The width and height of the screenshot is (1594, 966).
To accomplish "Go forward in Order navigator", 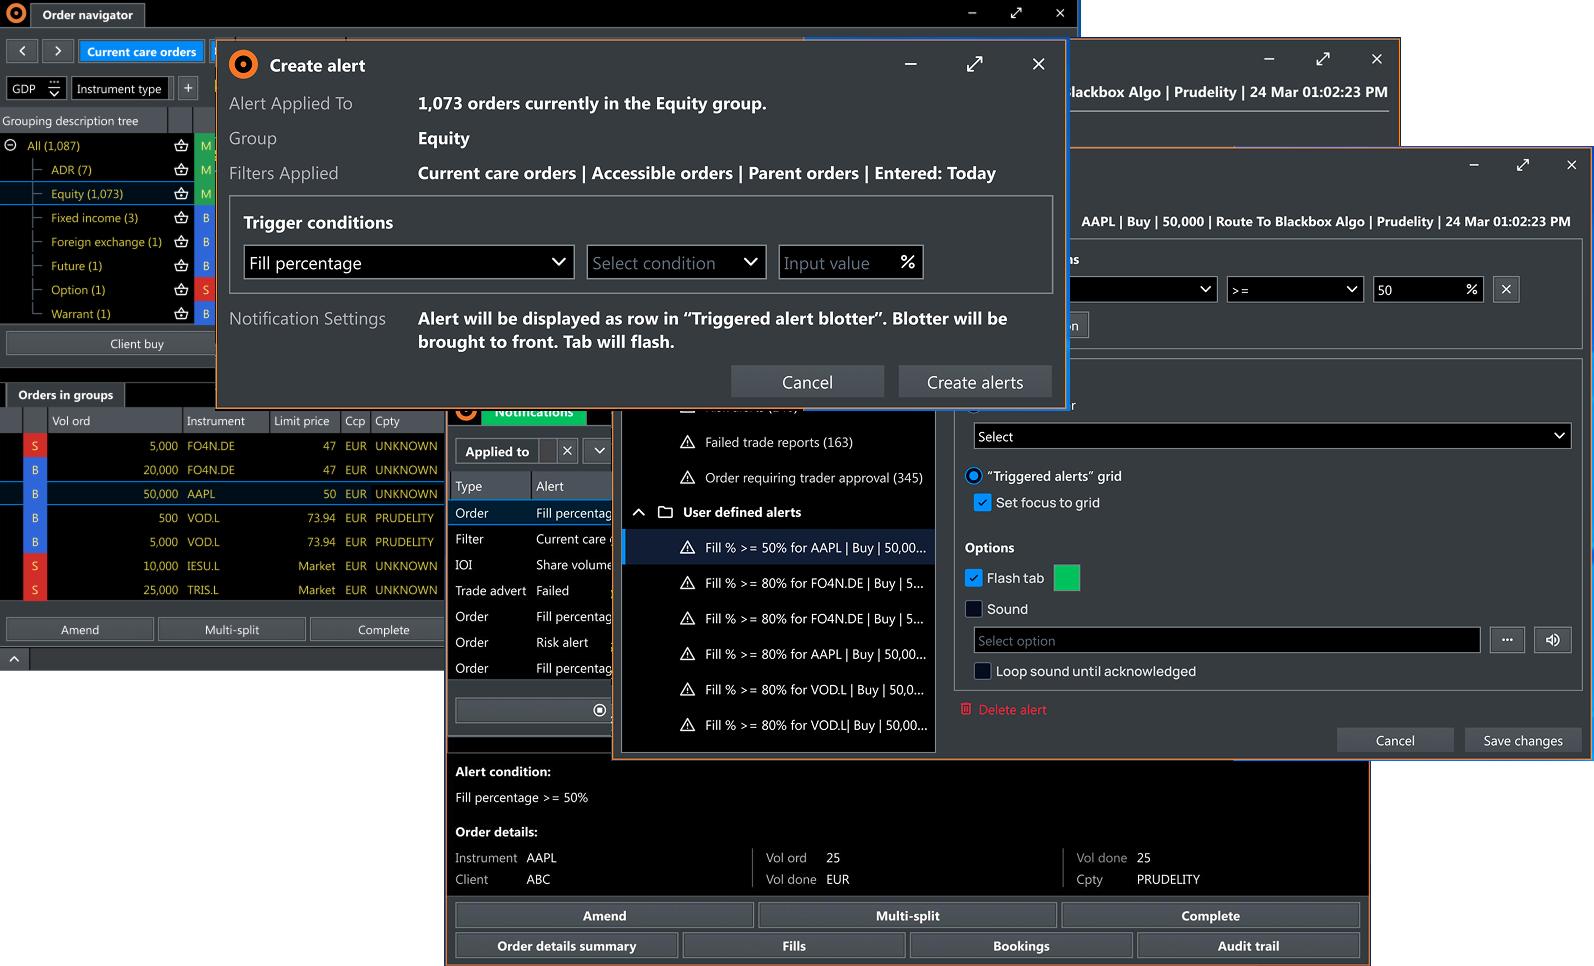I will (x=58, y=51).
